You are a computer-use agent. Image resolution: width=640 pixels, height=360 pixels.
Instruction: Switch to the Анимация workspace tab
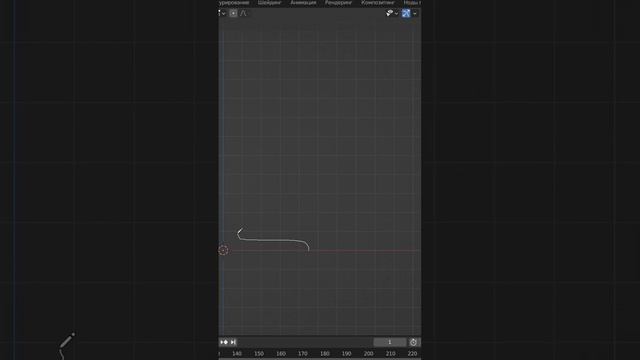coord(303,2)
